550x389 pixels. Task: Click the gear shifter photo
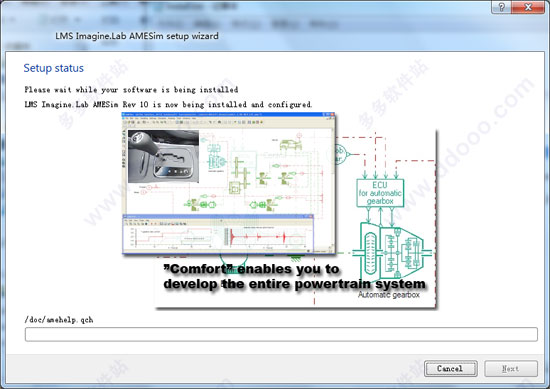[x=163, y=156]
